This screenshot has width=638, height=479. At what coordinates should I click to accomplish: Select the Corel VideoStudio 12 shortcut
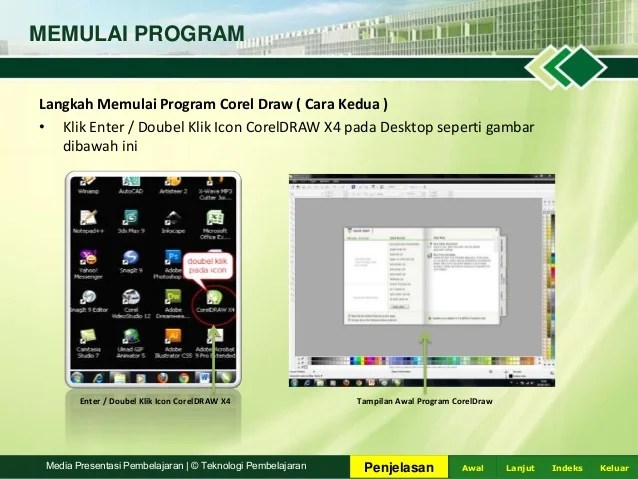[131, 304]
